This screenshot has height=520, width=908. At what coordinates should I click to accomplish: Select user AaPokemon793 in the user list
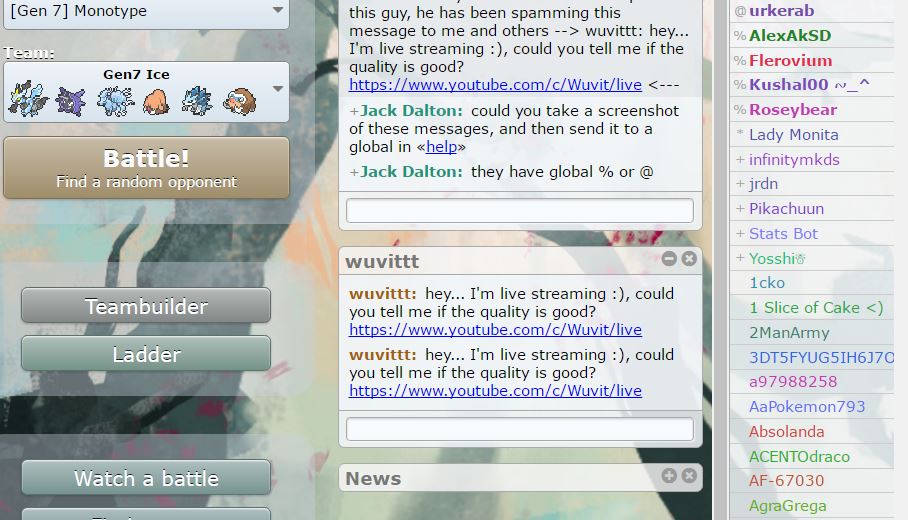tap(812, 407)
